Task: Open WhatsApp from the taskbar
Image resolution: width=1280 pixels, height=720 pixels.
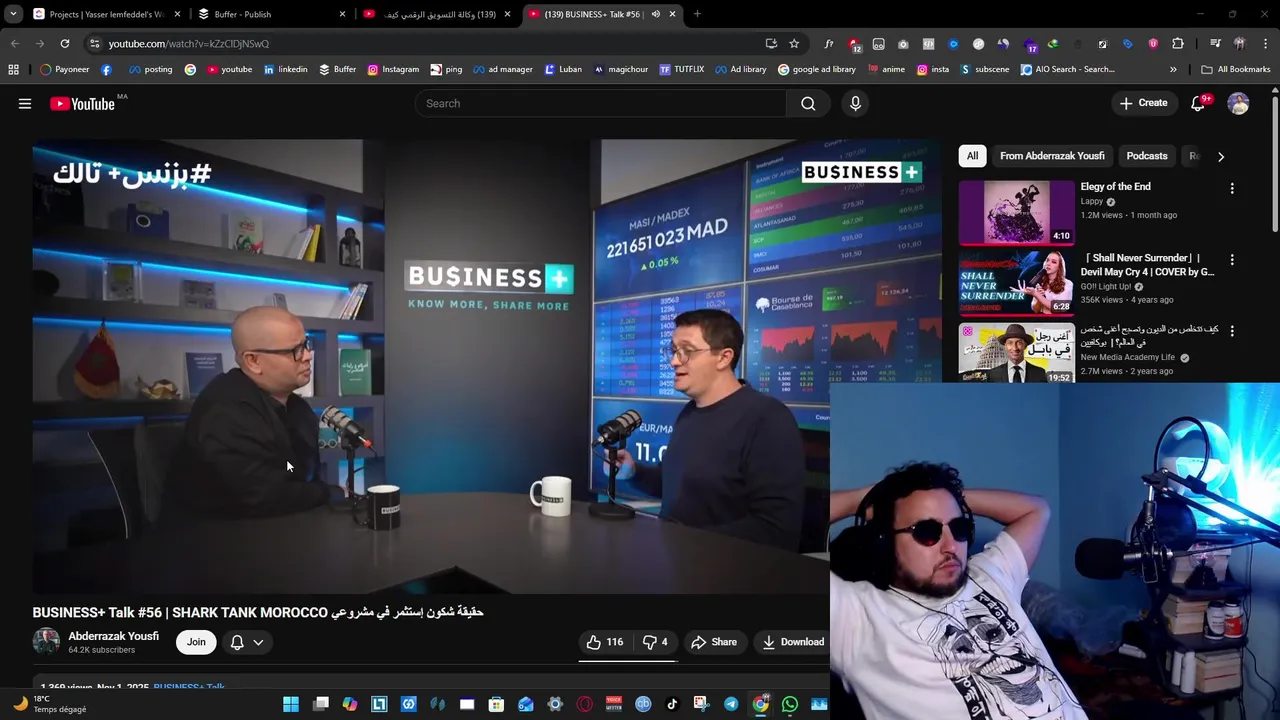Action: 790,704
